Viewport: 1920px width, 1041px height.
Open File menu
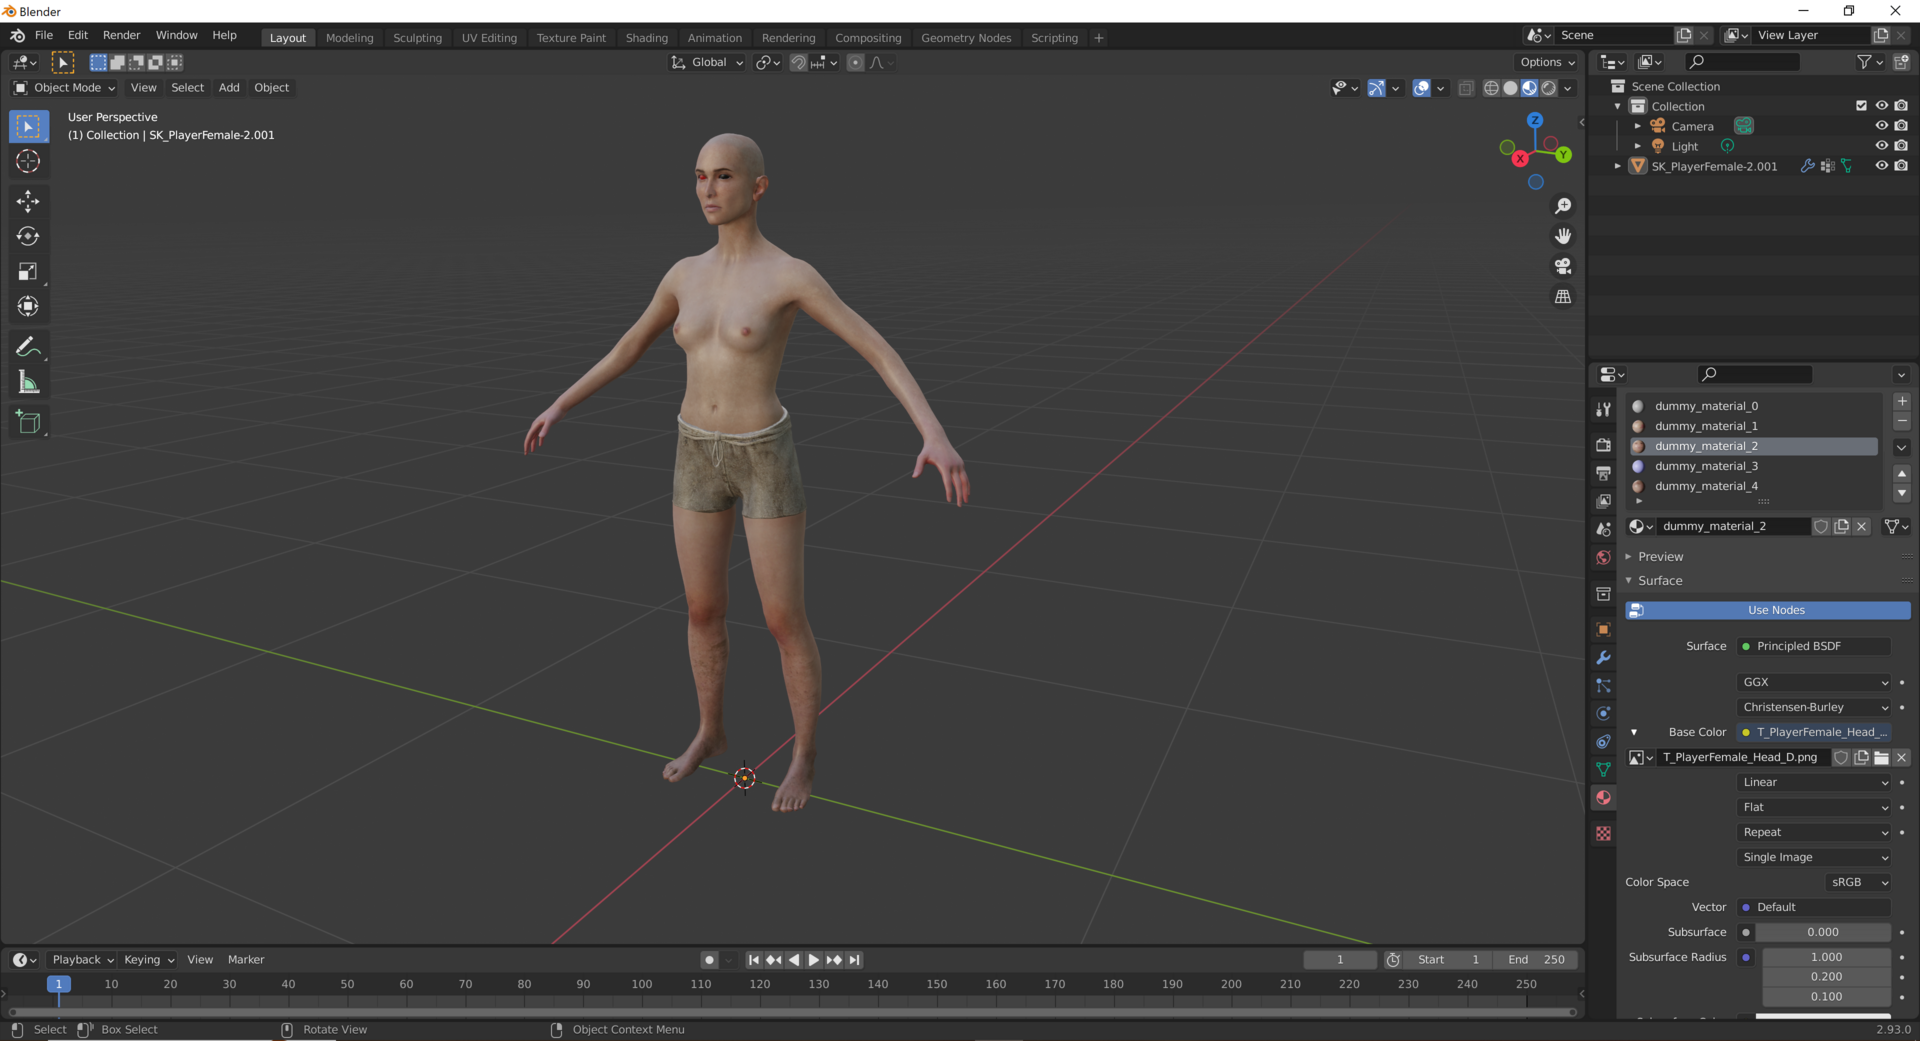pyautogui.click(x=44, y=35)
